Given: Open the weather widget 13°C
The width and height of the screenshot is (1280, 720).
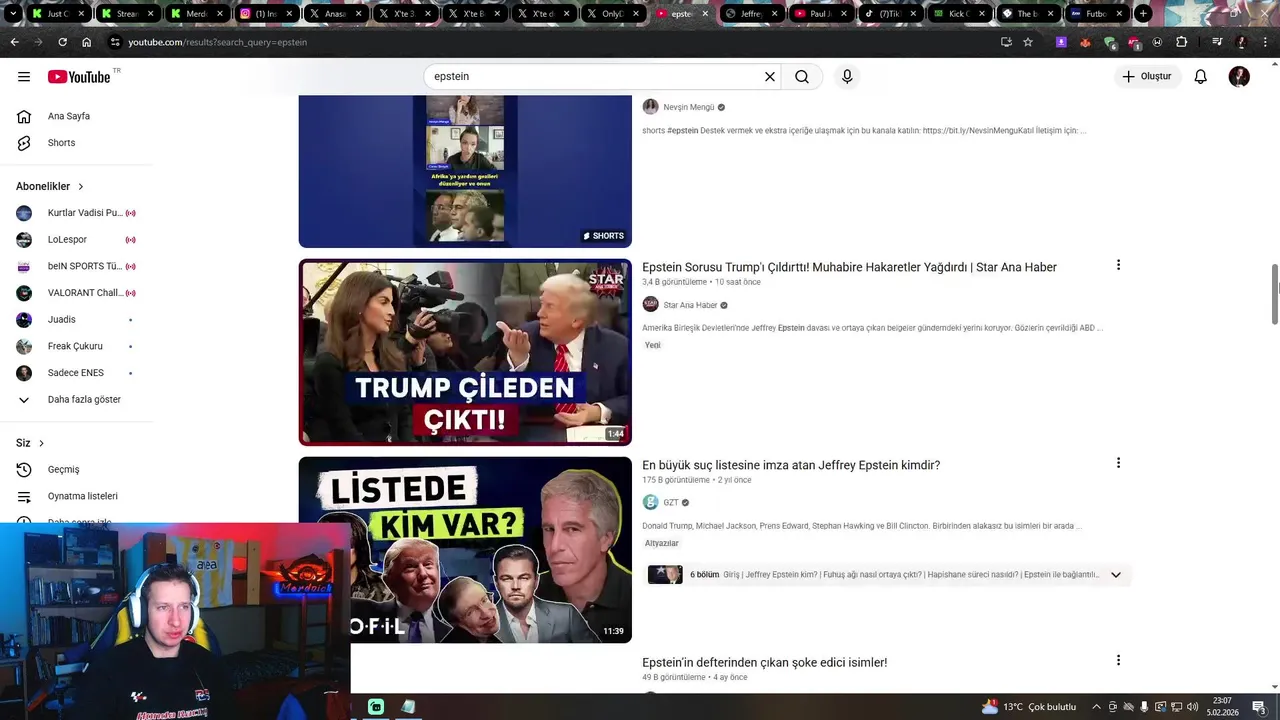Looking at the screenshot, I should (1028, 707).
